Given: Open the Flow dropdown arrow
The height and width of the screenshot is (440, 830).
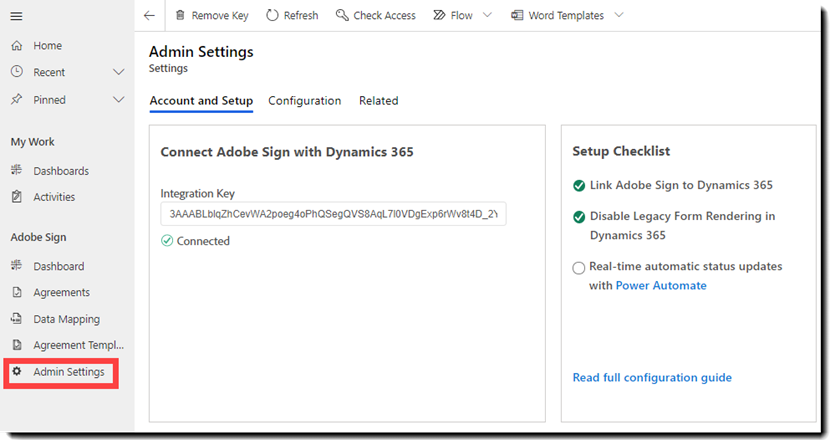Looking at the screenshot, I should (487, 16).
